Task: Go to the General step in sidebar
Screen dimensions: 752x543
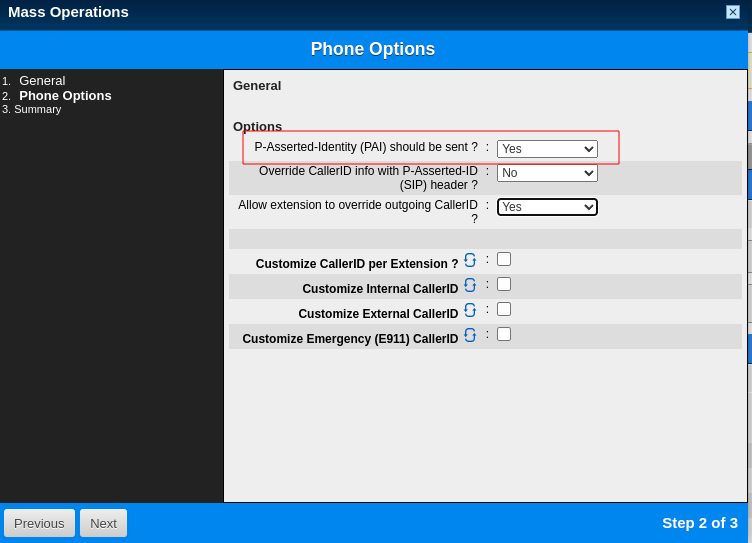Action: (x=42, y=81)
